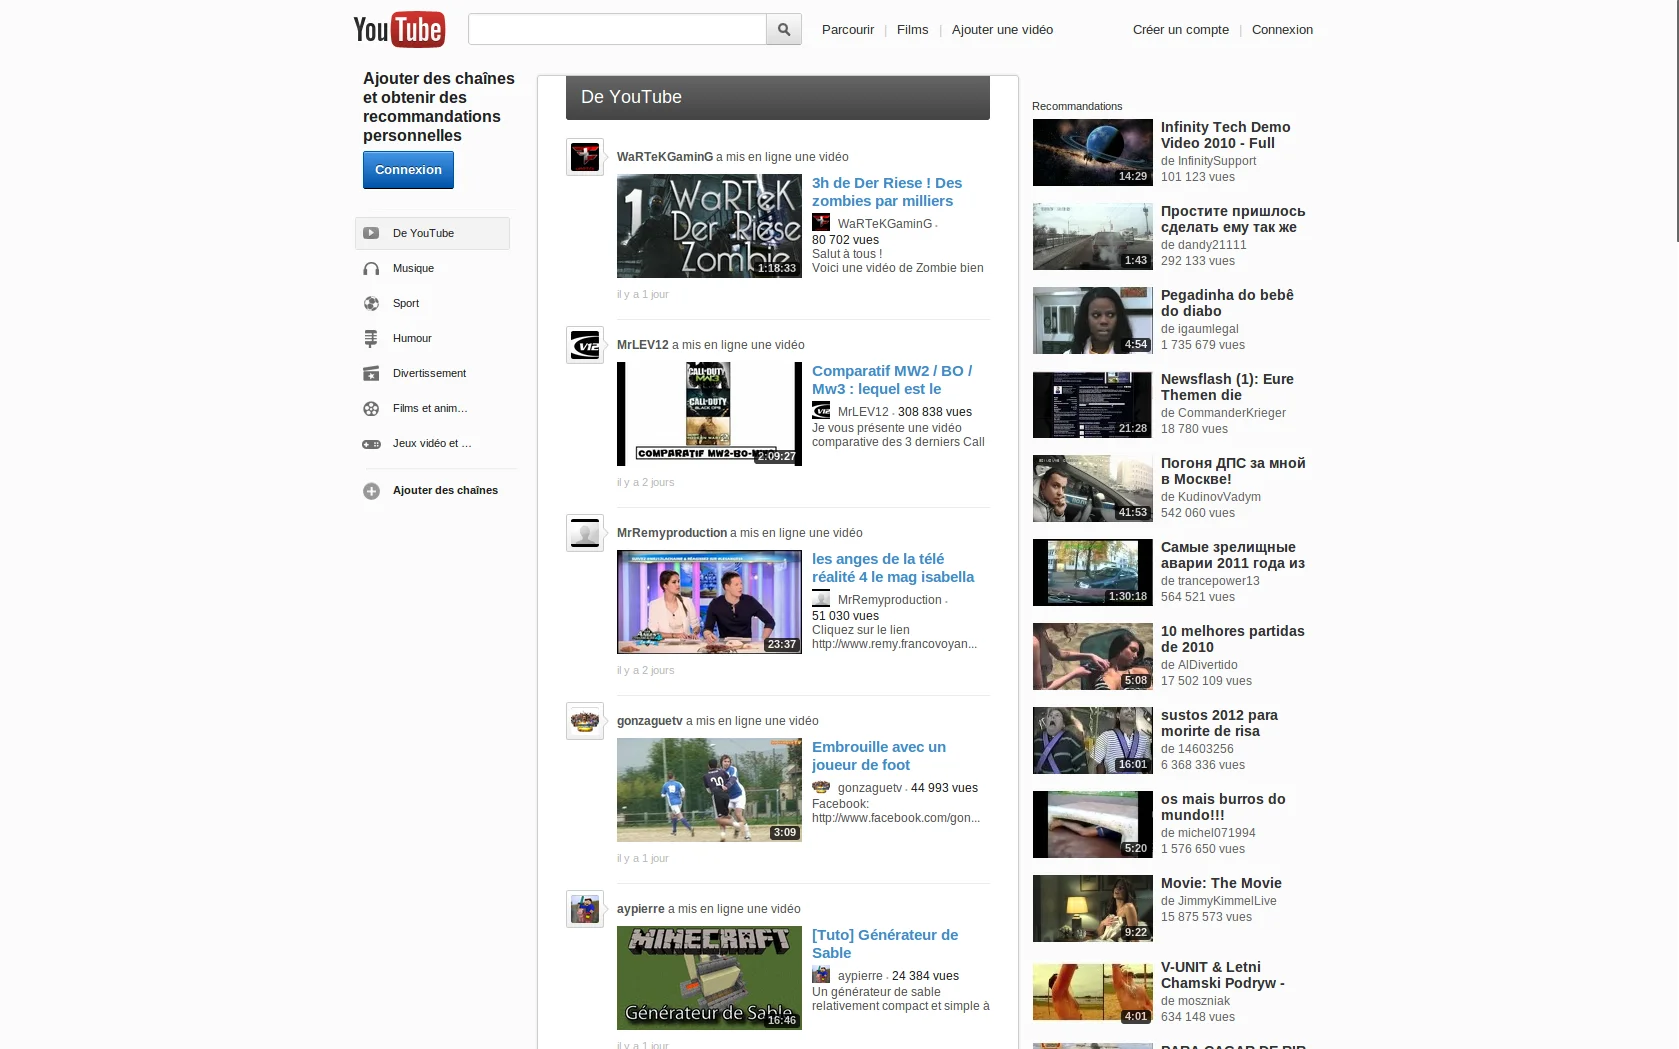The image size is (1679, 1049).
Task: Open Minecraft Générateur de Sable thumbnail
Action: (x=709, y=978)
